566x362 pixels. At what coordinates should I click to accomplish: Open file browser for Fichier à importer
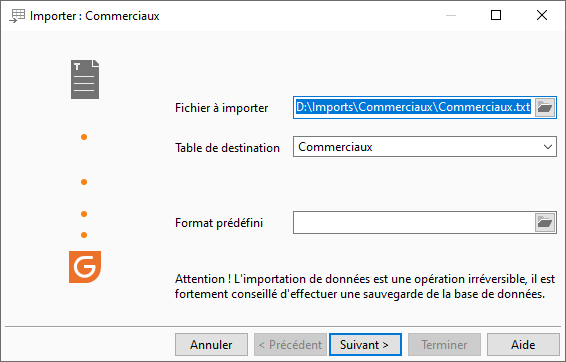coord(545,107)
